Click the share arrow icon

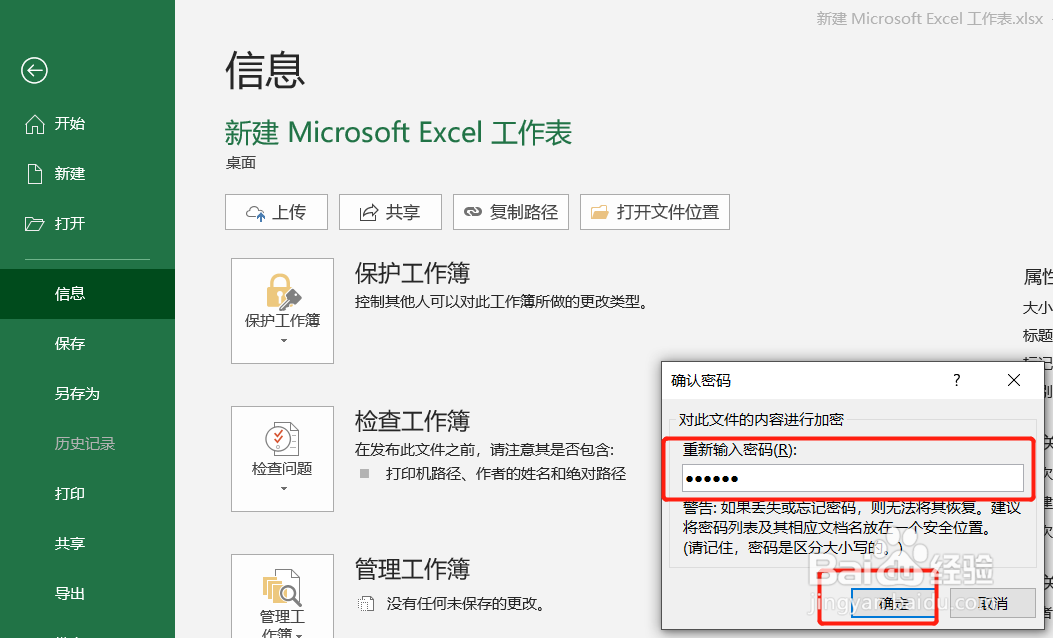tap(369, 213)
